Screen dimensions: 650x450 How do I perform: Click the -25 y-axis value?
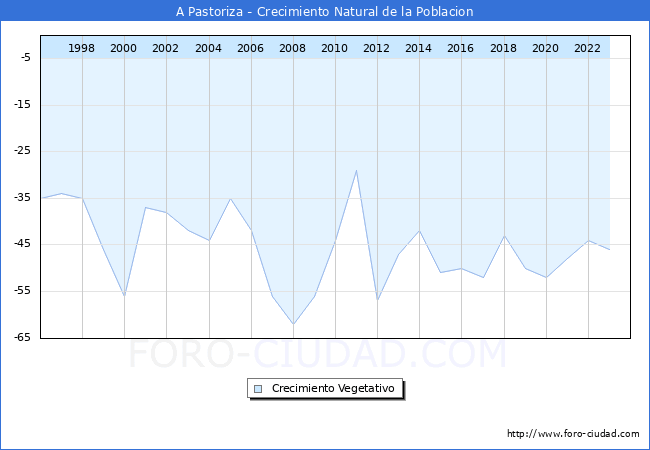tap(22, 150)
